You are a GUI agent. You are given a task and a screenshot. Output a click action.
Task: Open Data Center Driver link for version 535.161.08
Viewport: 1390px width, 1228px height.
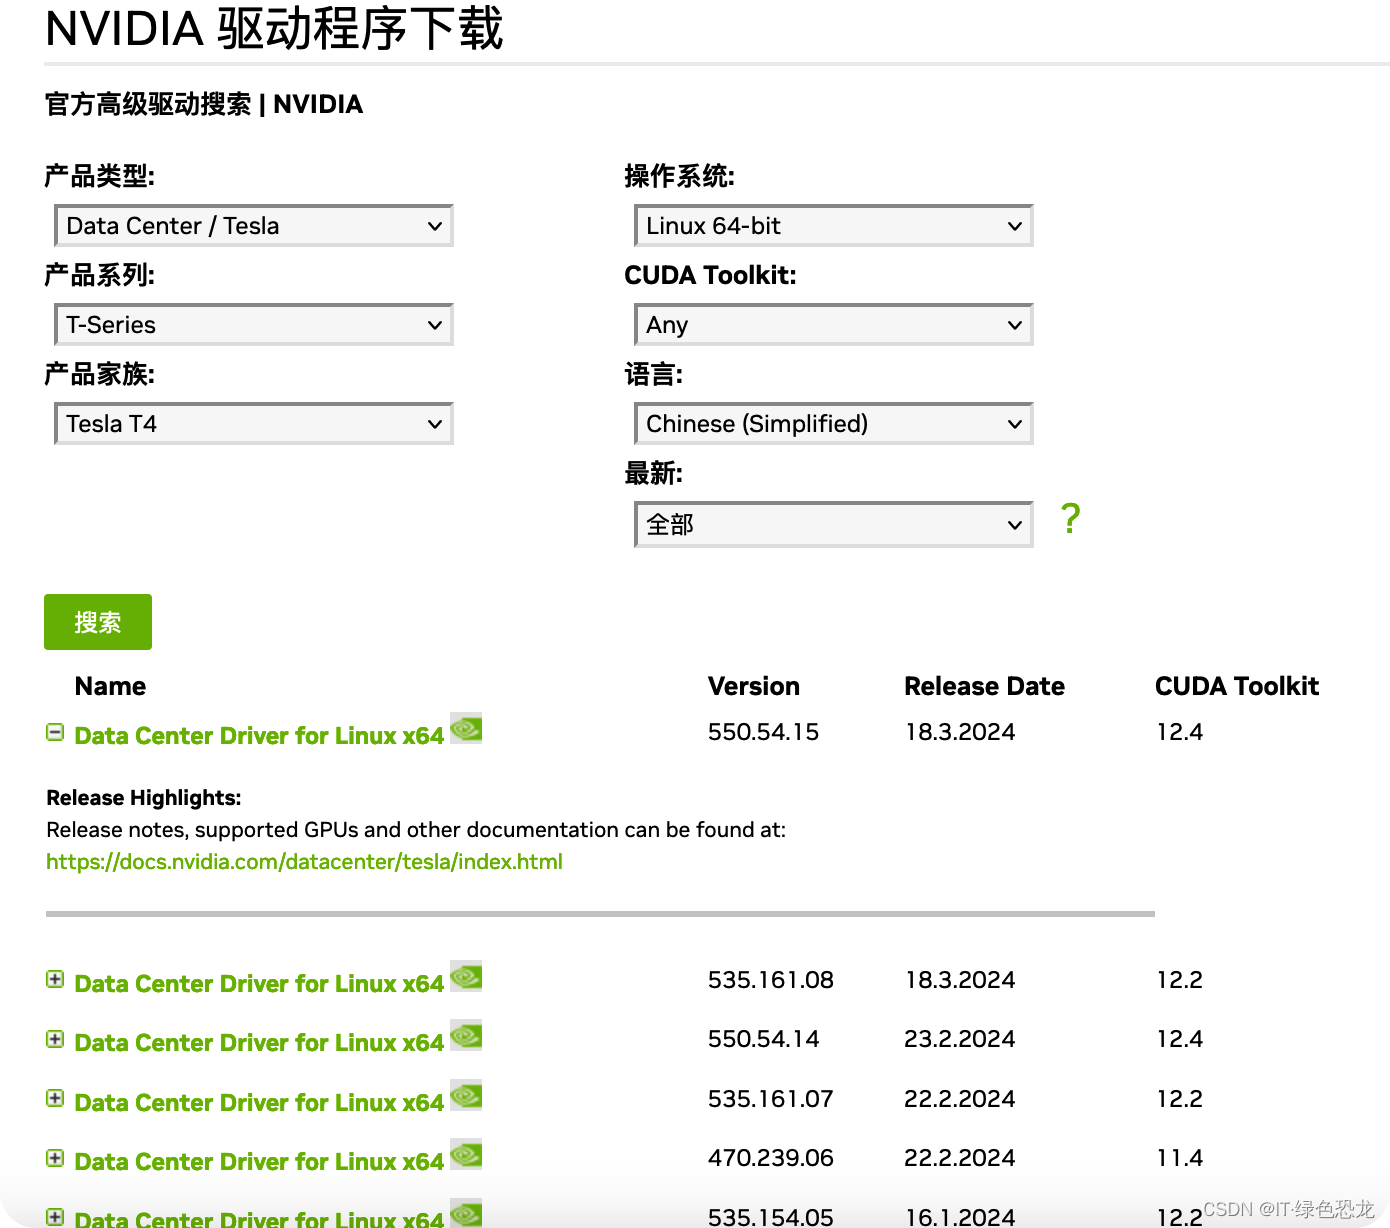click(x=259, y=984)
